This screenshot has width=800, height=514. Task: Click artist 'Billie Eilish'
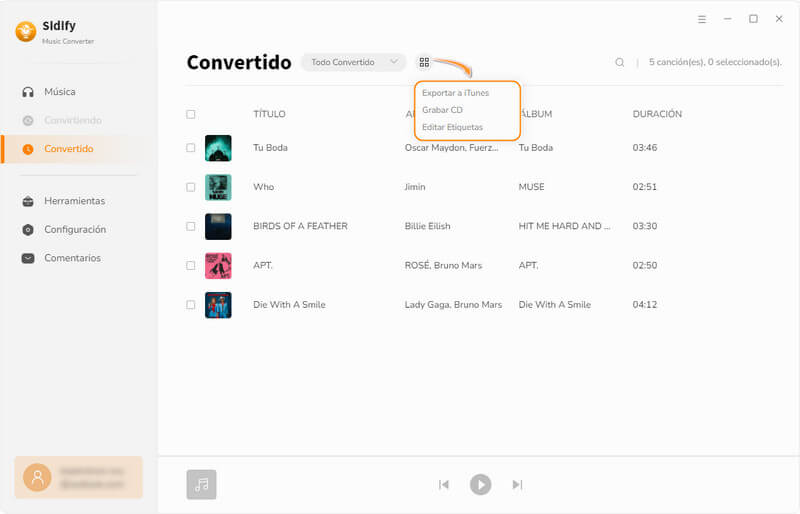coord(428,227)
